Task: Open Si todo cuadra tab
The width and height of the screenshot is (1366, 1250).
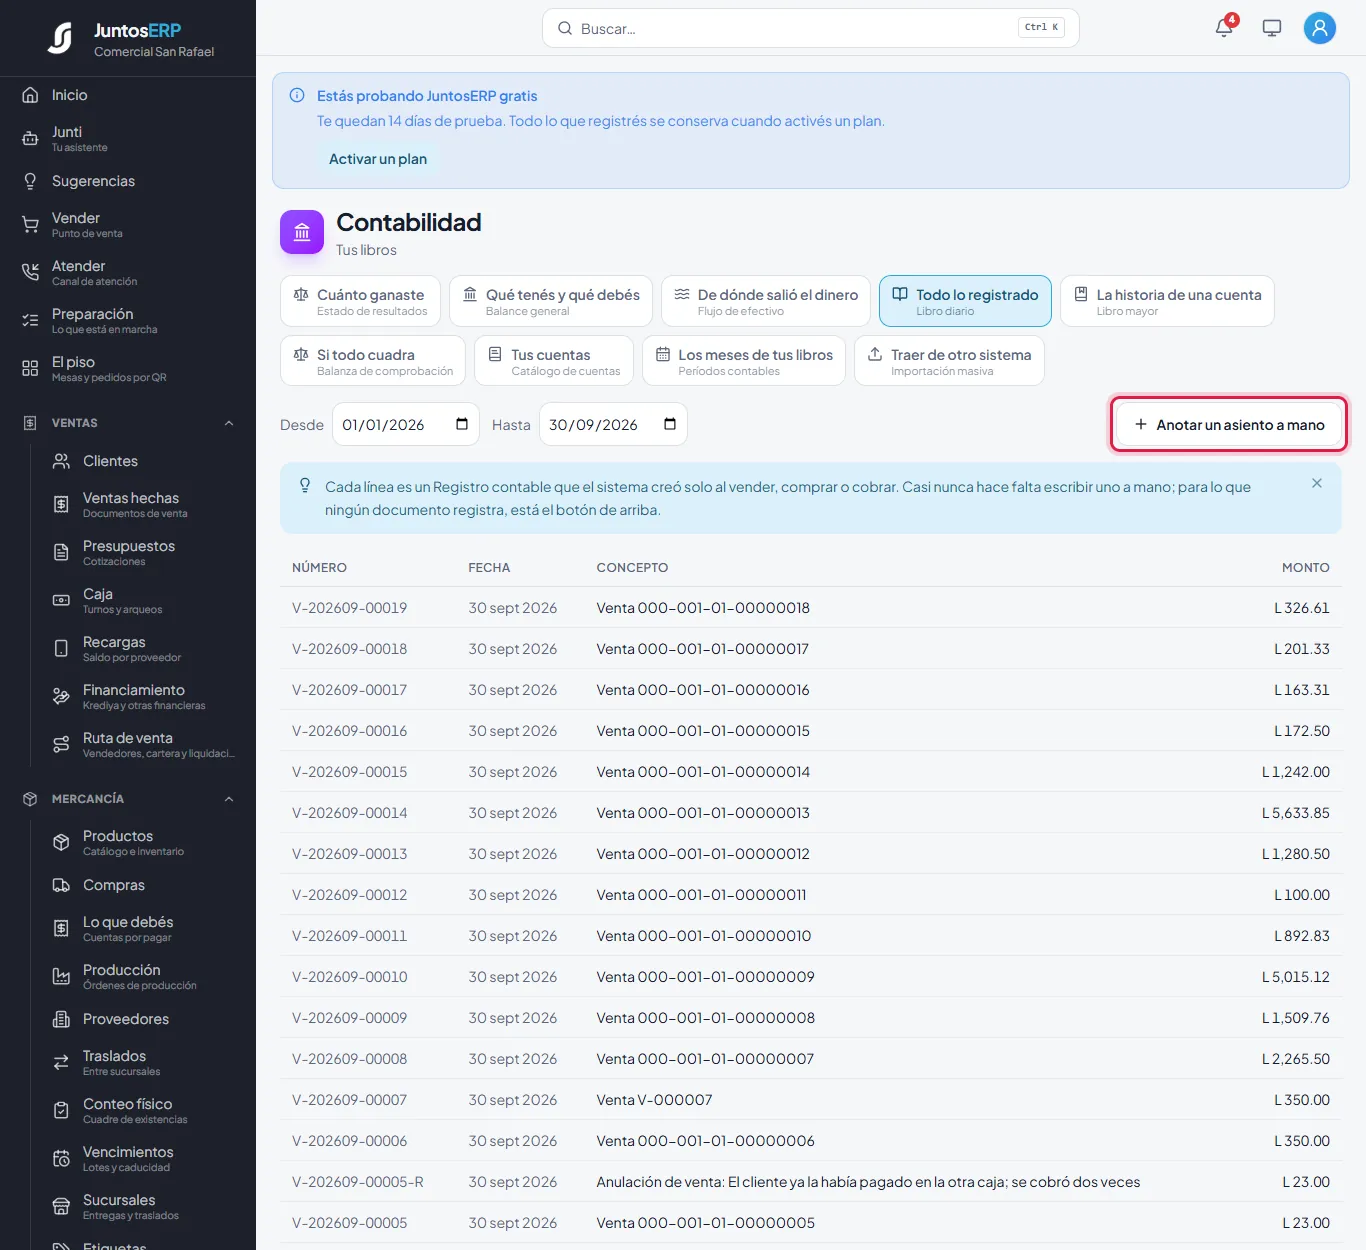Action: [373, 361]
